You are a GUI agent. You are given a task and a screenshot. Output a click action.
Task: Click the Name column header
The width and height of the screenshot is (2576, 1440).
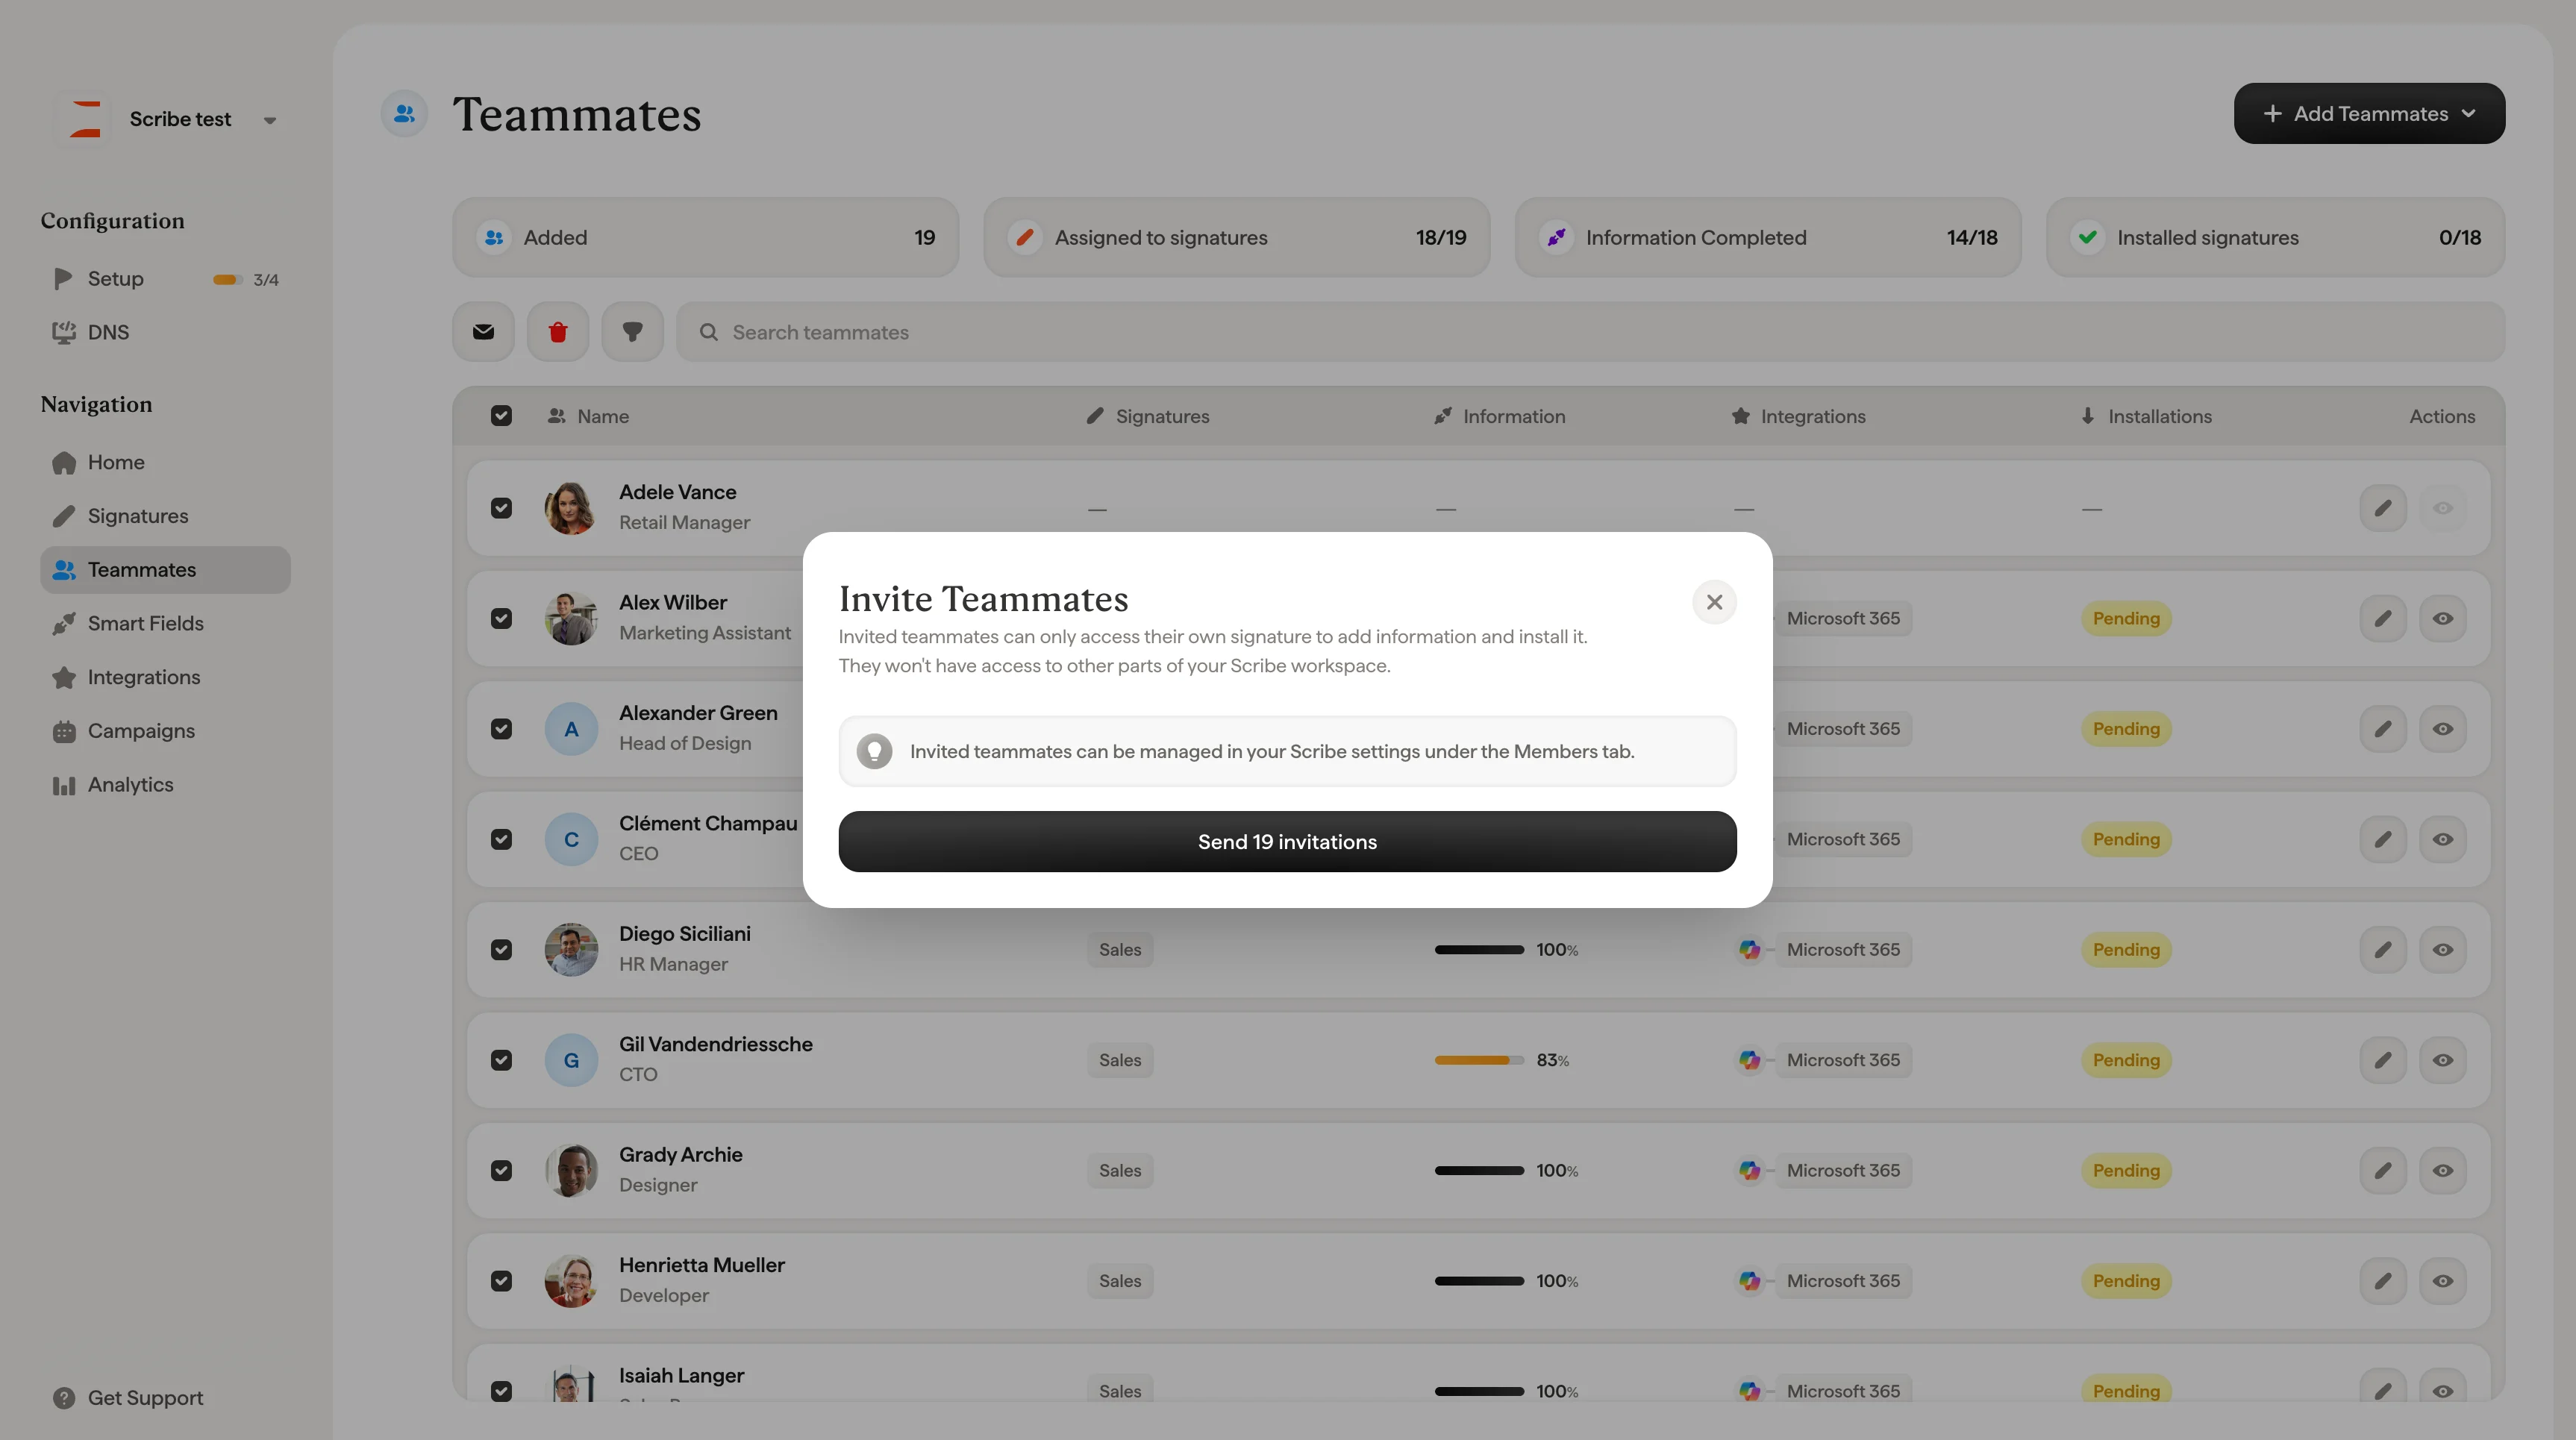589,416
